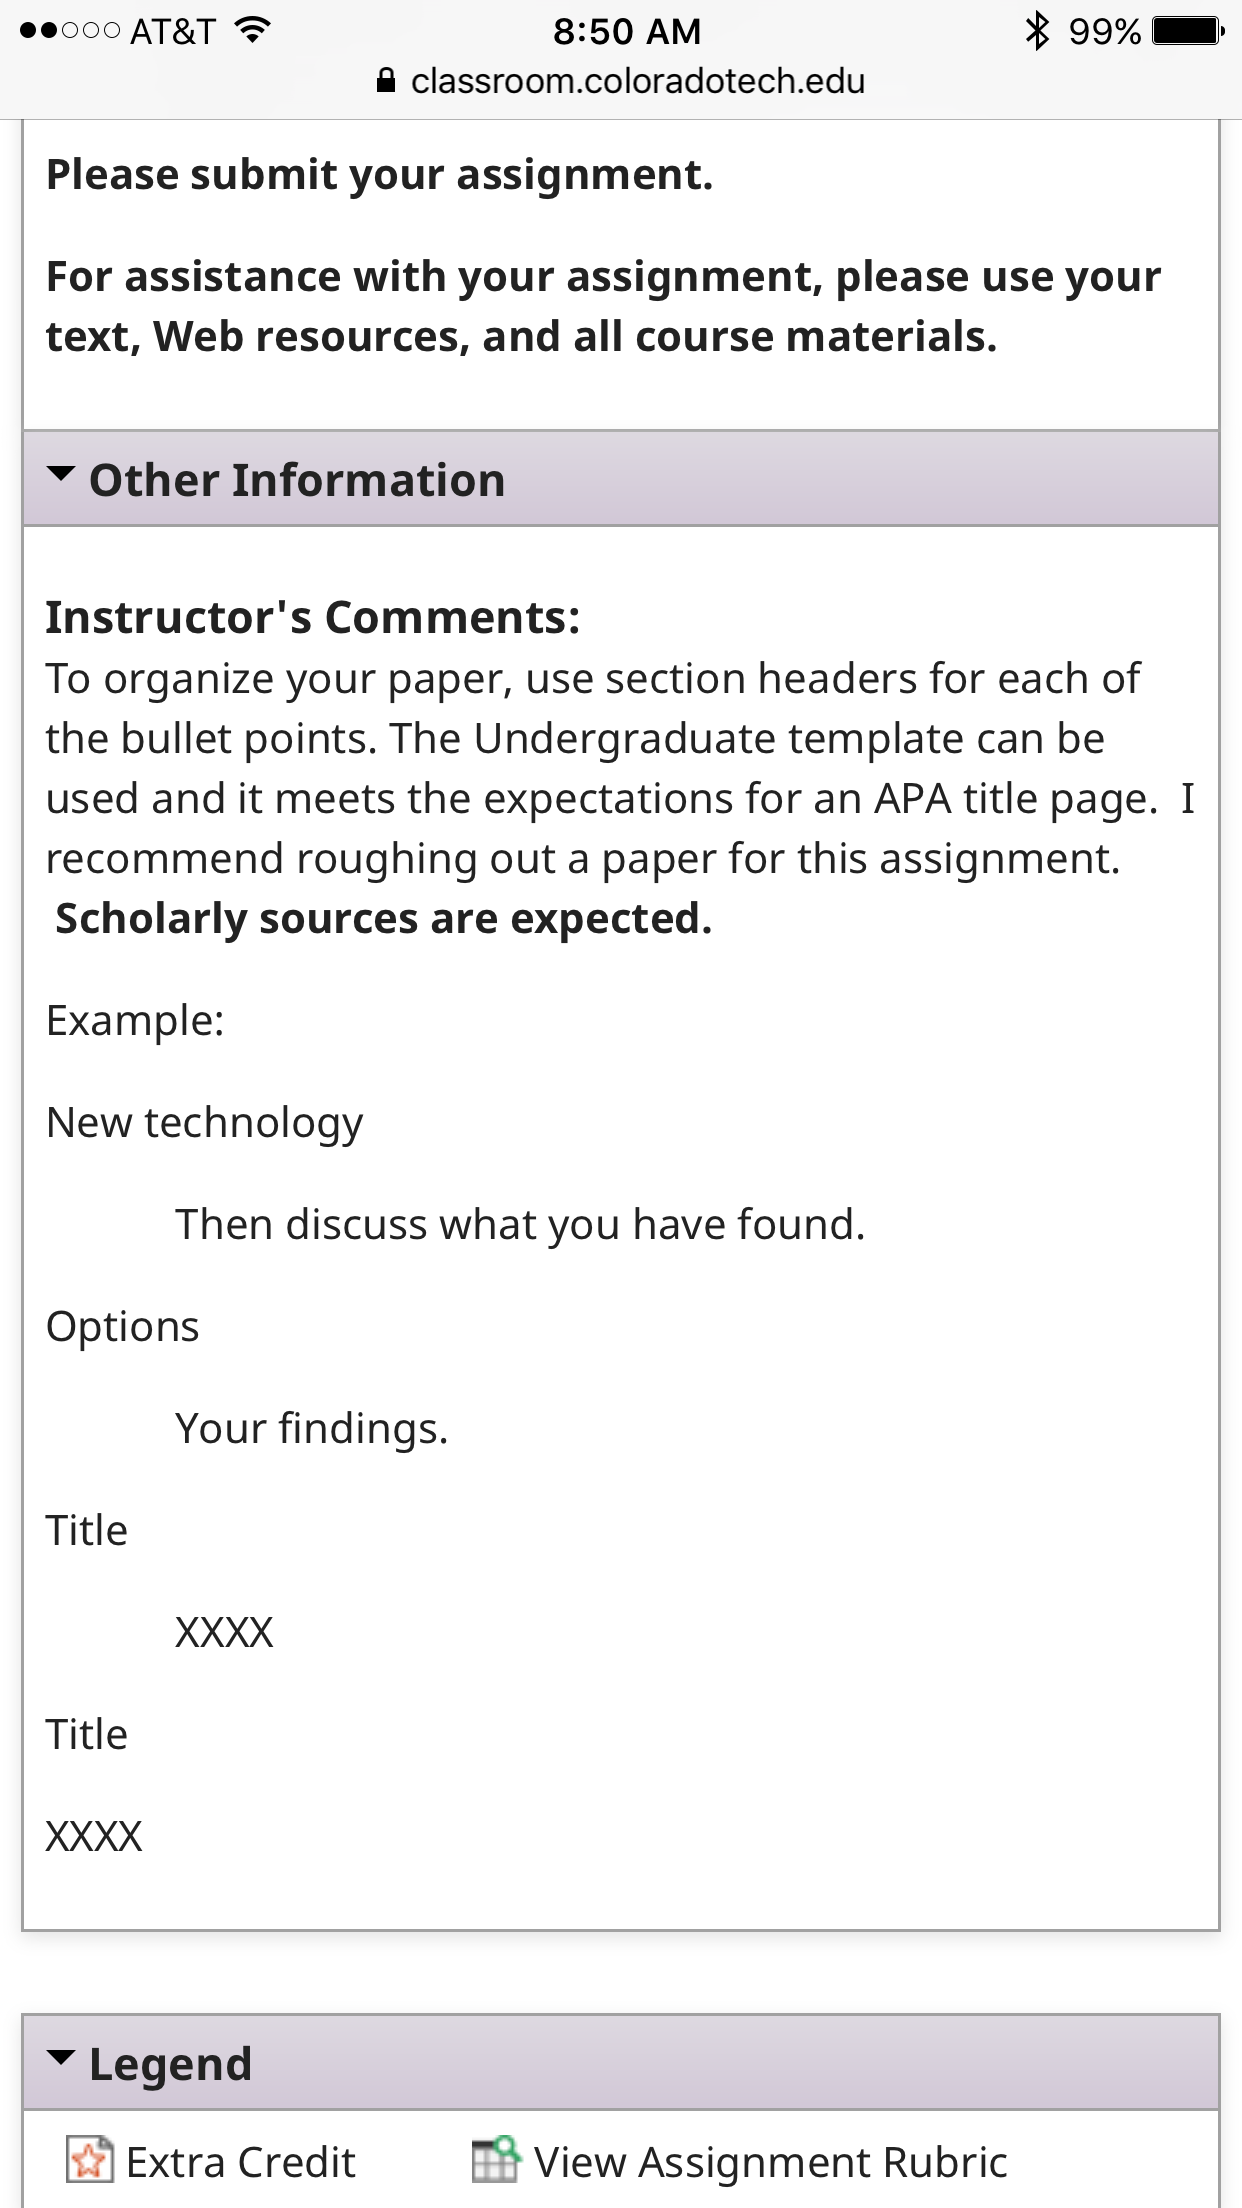Tap the cellular signal strength dots
The image size is (1242, 2208).
point(70,31)
